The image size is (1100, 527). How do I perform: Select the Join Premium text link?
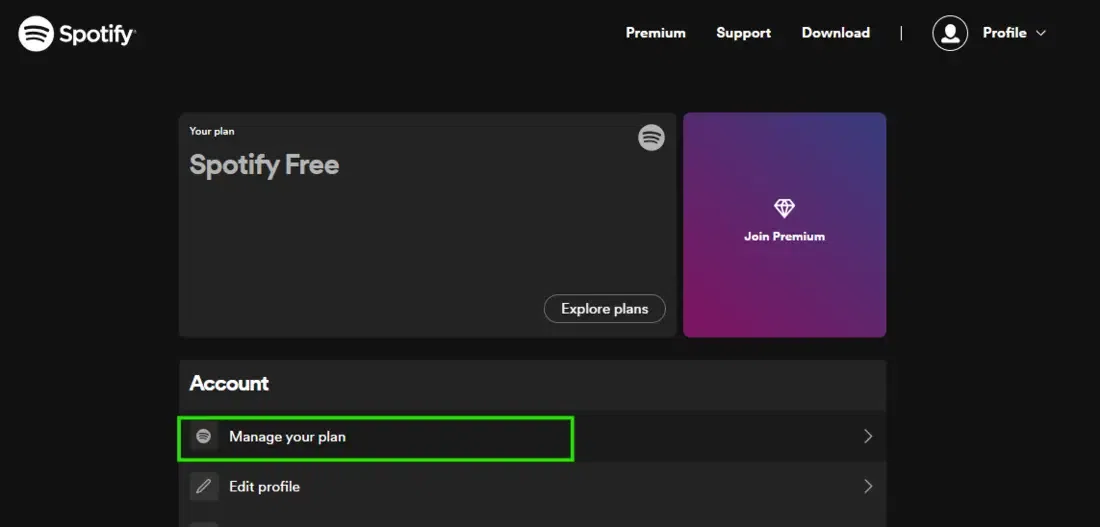[784, 237]
